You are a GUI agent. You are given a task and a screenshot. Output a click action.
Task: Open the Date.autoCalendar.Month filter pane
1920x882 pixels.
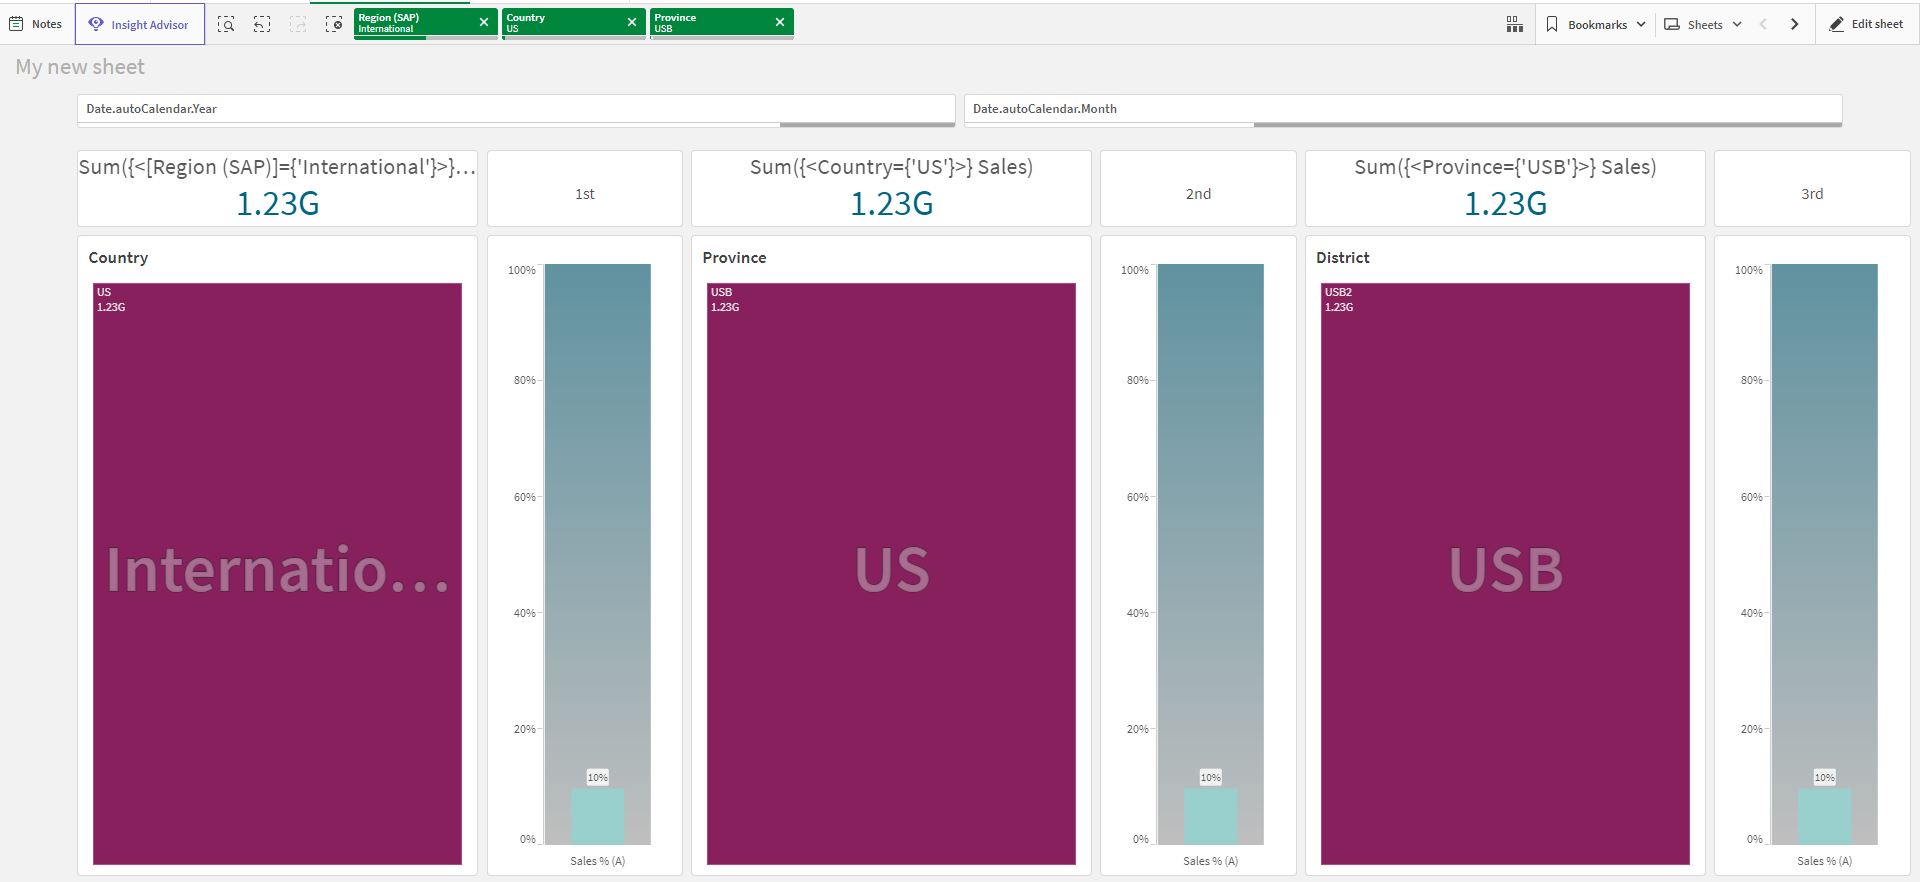(1402, 109)
